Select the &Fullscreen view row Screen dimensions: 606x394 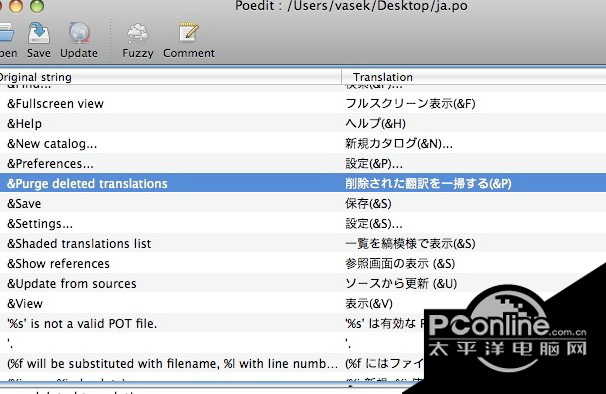(x=303, y=103)
